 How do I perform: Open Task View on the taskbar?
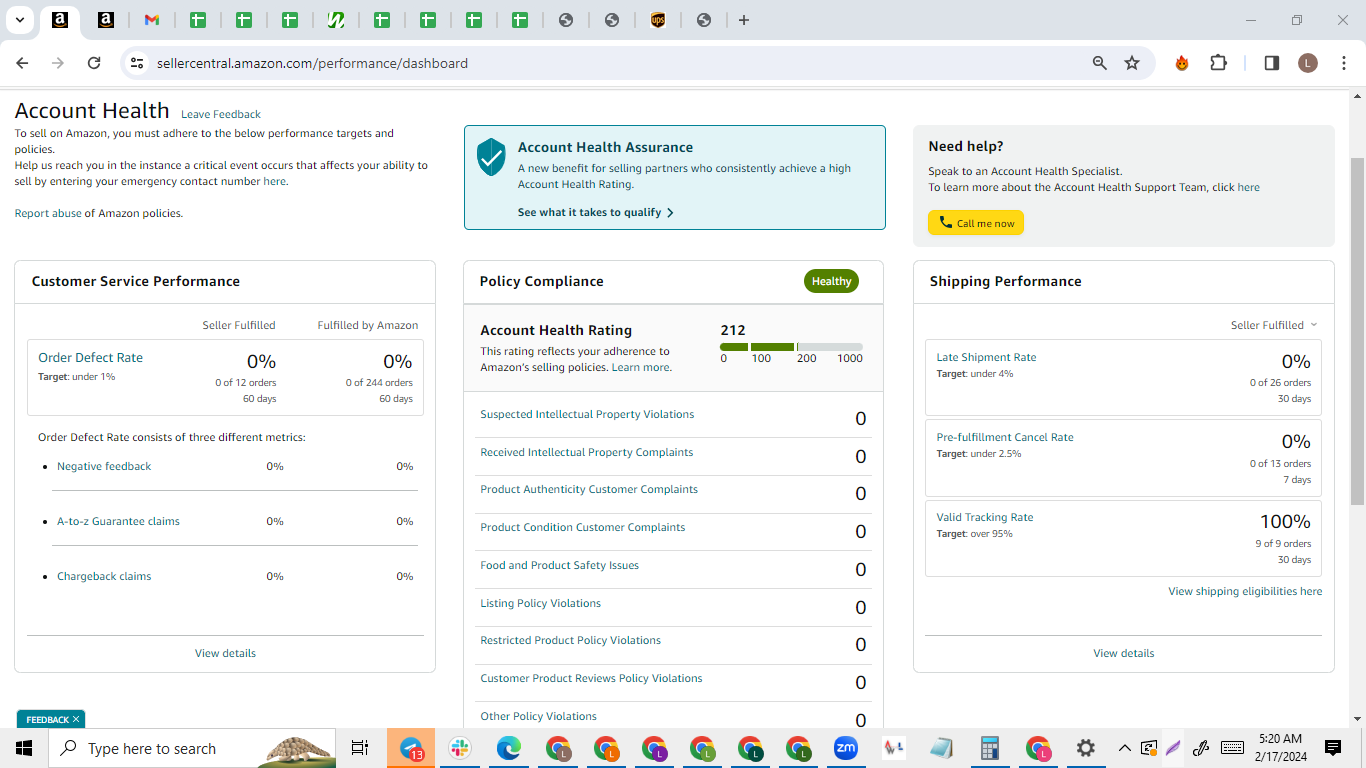pos(360,748)
